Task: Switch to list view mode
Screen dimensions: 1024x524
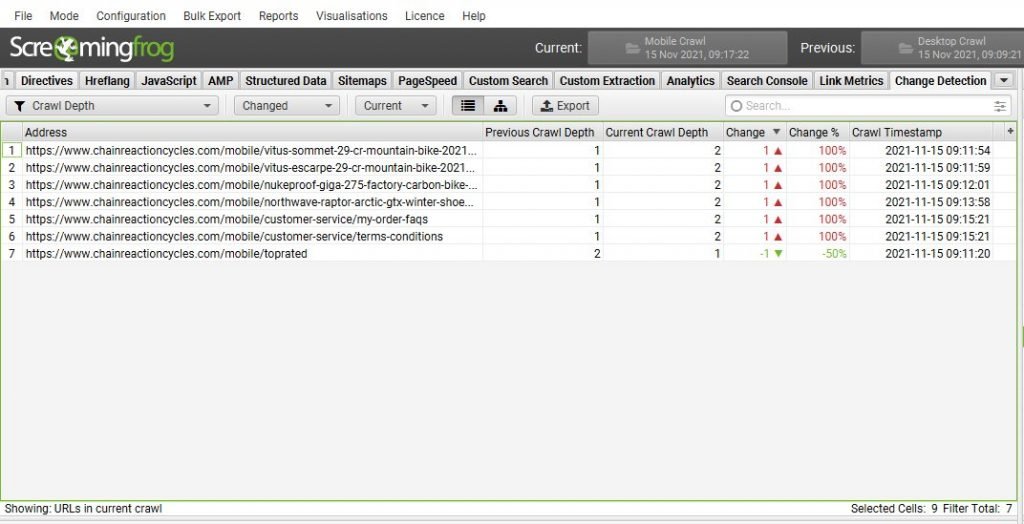Action: tap(467, 105)
